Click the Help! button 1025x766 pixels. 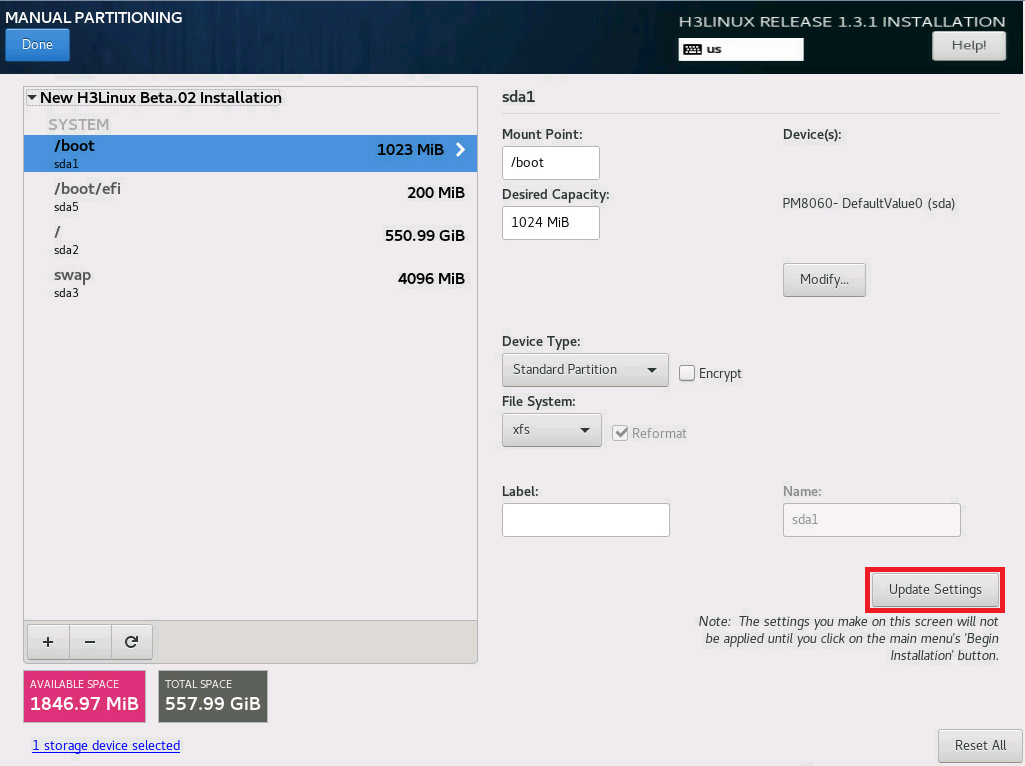(x=969, y=45)
